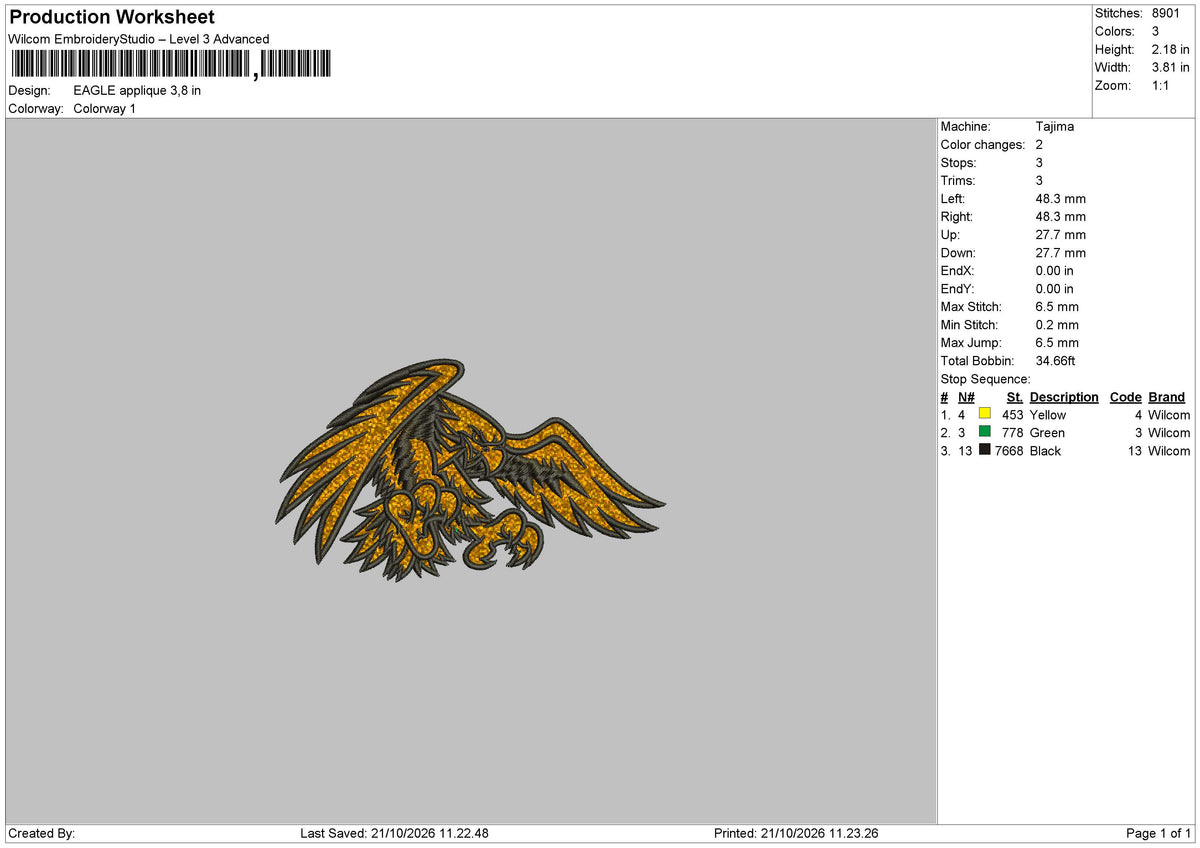Screen dimensions: 1200x848
Task: Click the Zoom value 1:1
Action: [1161, 85]
